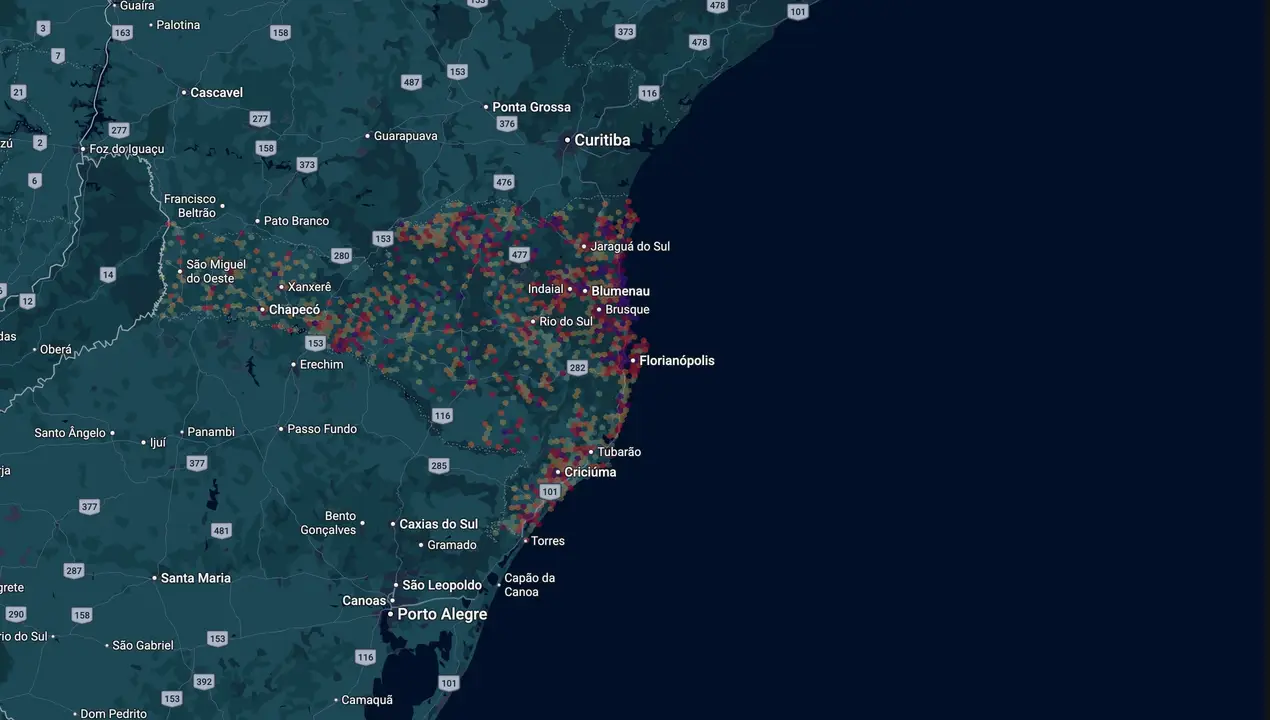The height and width of the screenshot is (720, 1270).
Task: Click the Guarapuava city label
Action: pyautogui.click(x=405, y=136)
